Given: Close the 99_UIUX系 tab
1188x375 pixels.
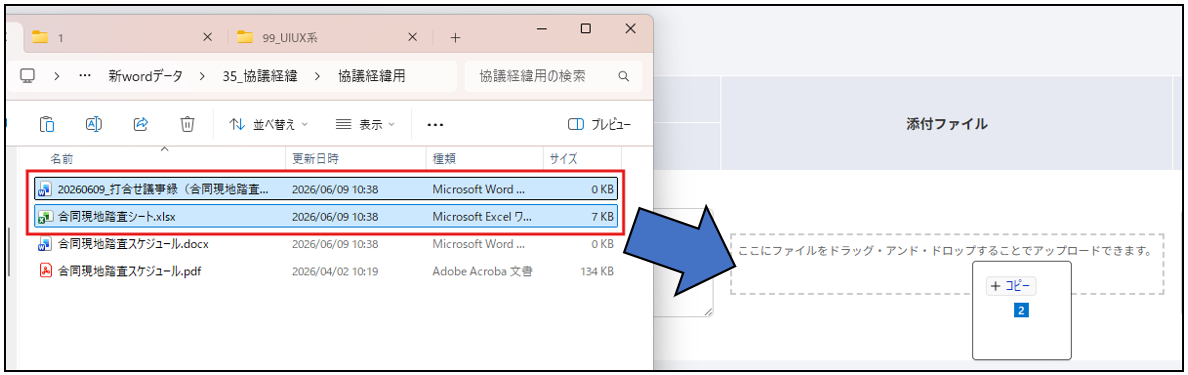Looking at the screenshot, I should (412, 36).
